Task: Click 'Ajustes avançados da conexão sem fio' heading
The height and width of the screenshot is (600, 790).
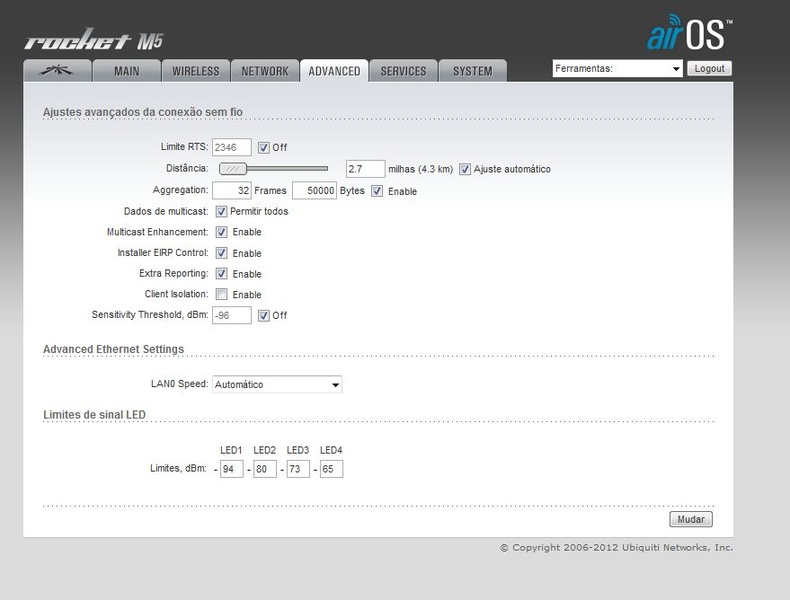Action: [x=143, y=112]
